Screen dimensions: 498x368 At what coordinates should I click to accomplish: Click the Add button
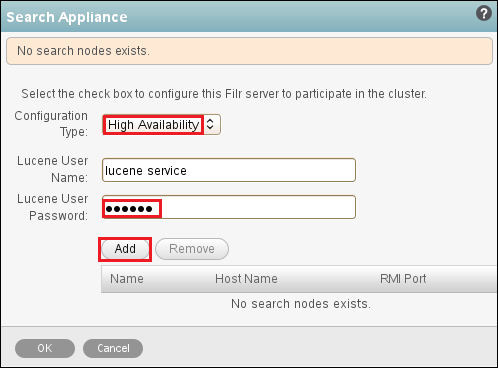[x=125, y=249]
